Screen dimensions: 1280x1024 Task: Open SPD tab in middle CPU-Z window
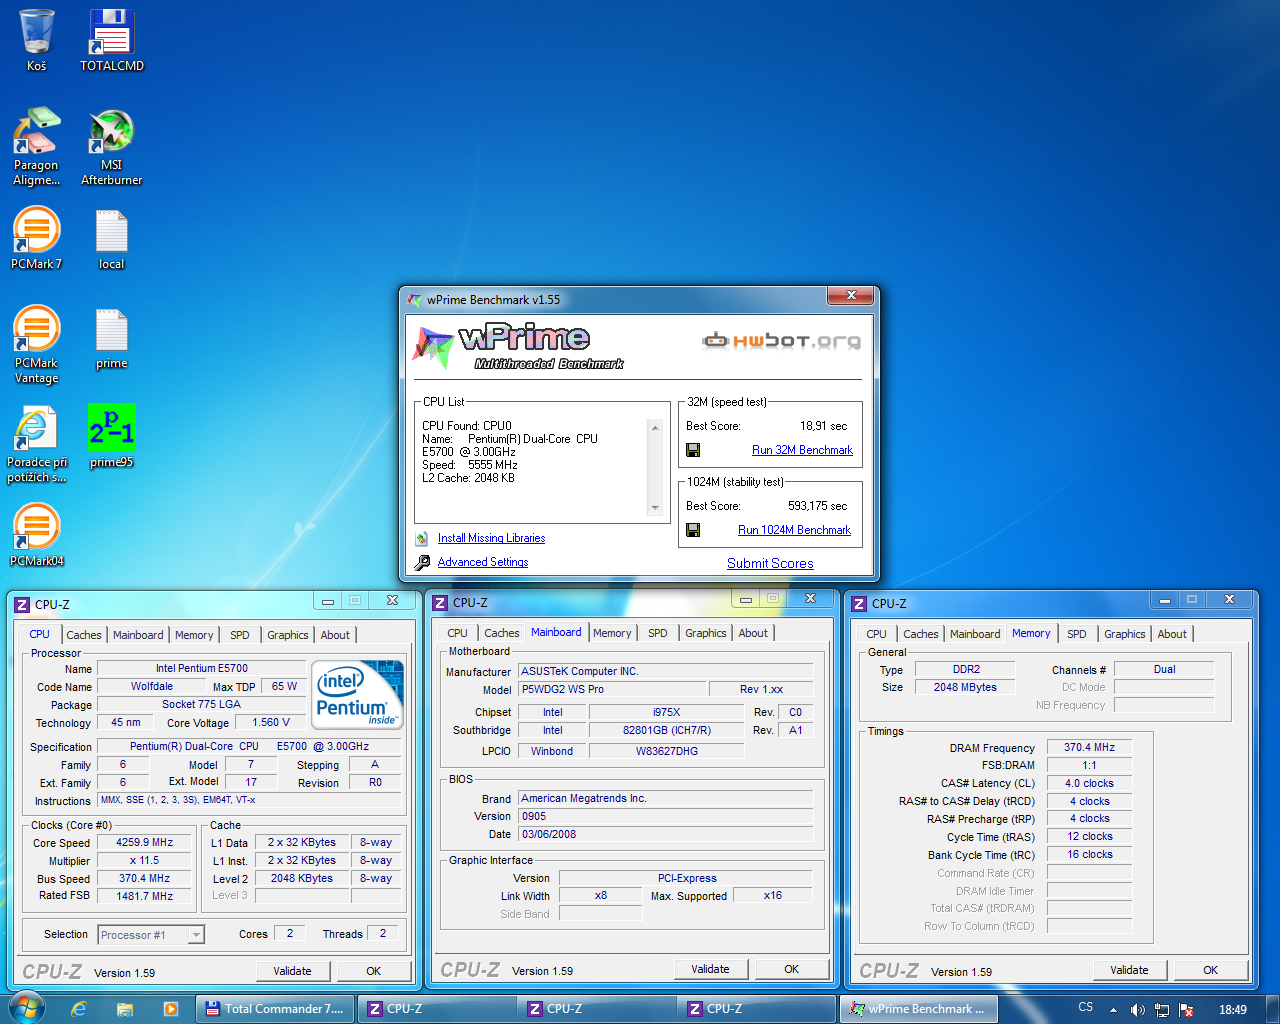point(657,633)
